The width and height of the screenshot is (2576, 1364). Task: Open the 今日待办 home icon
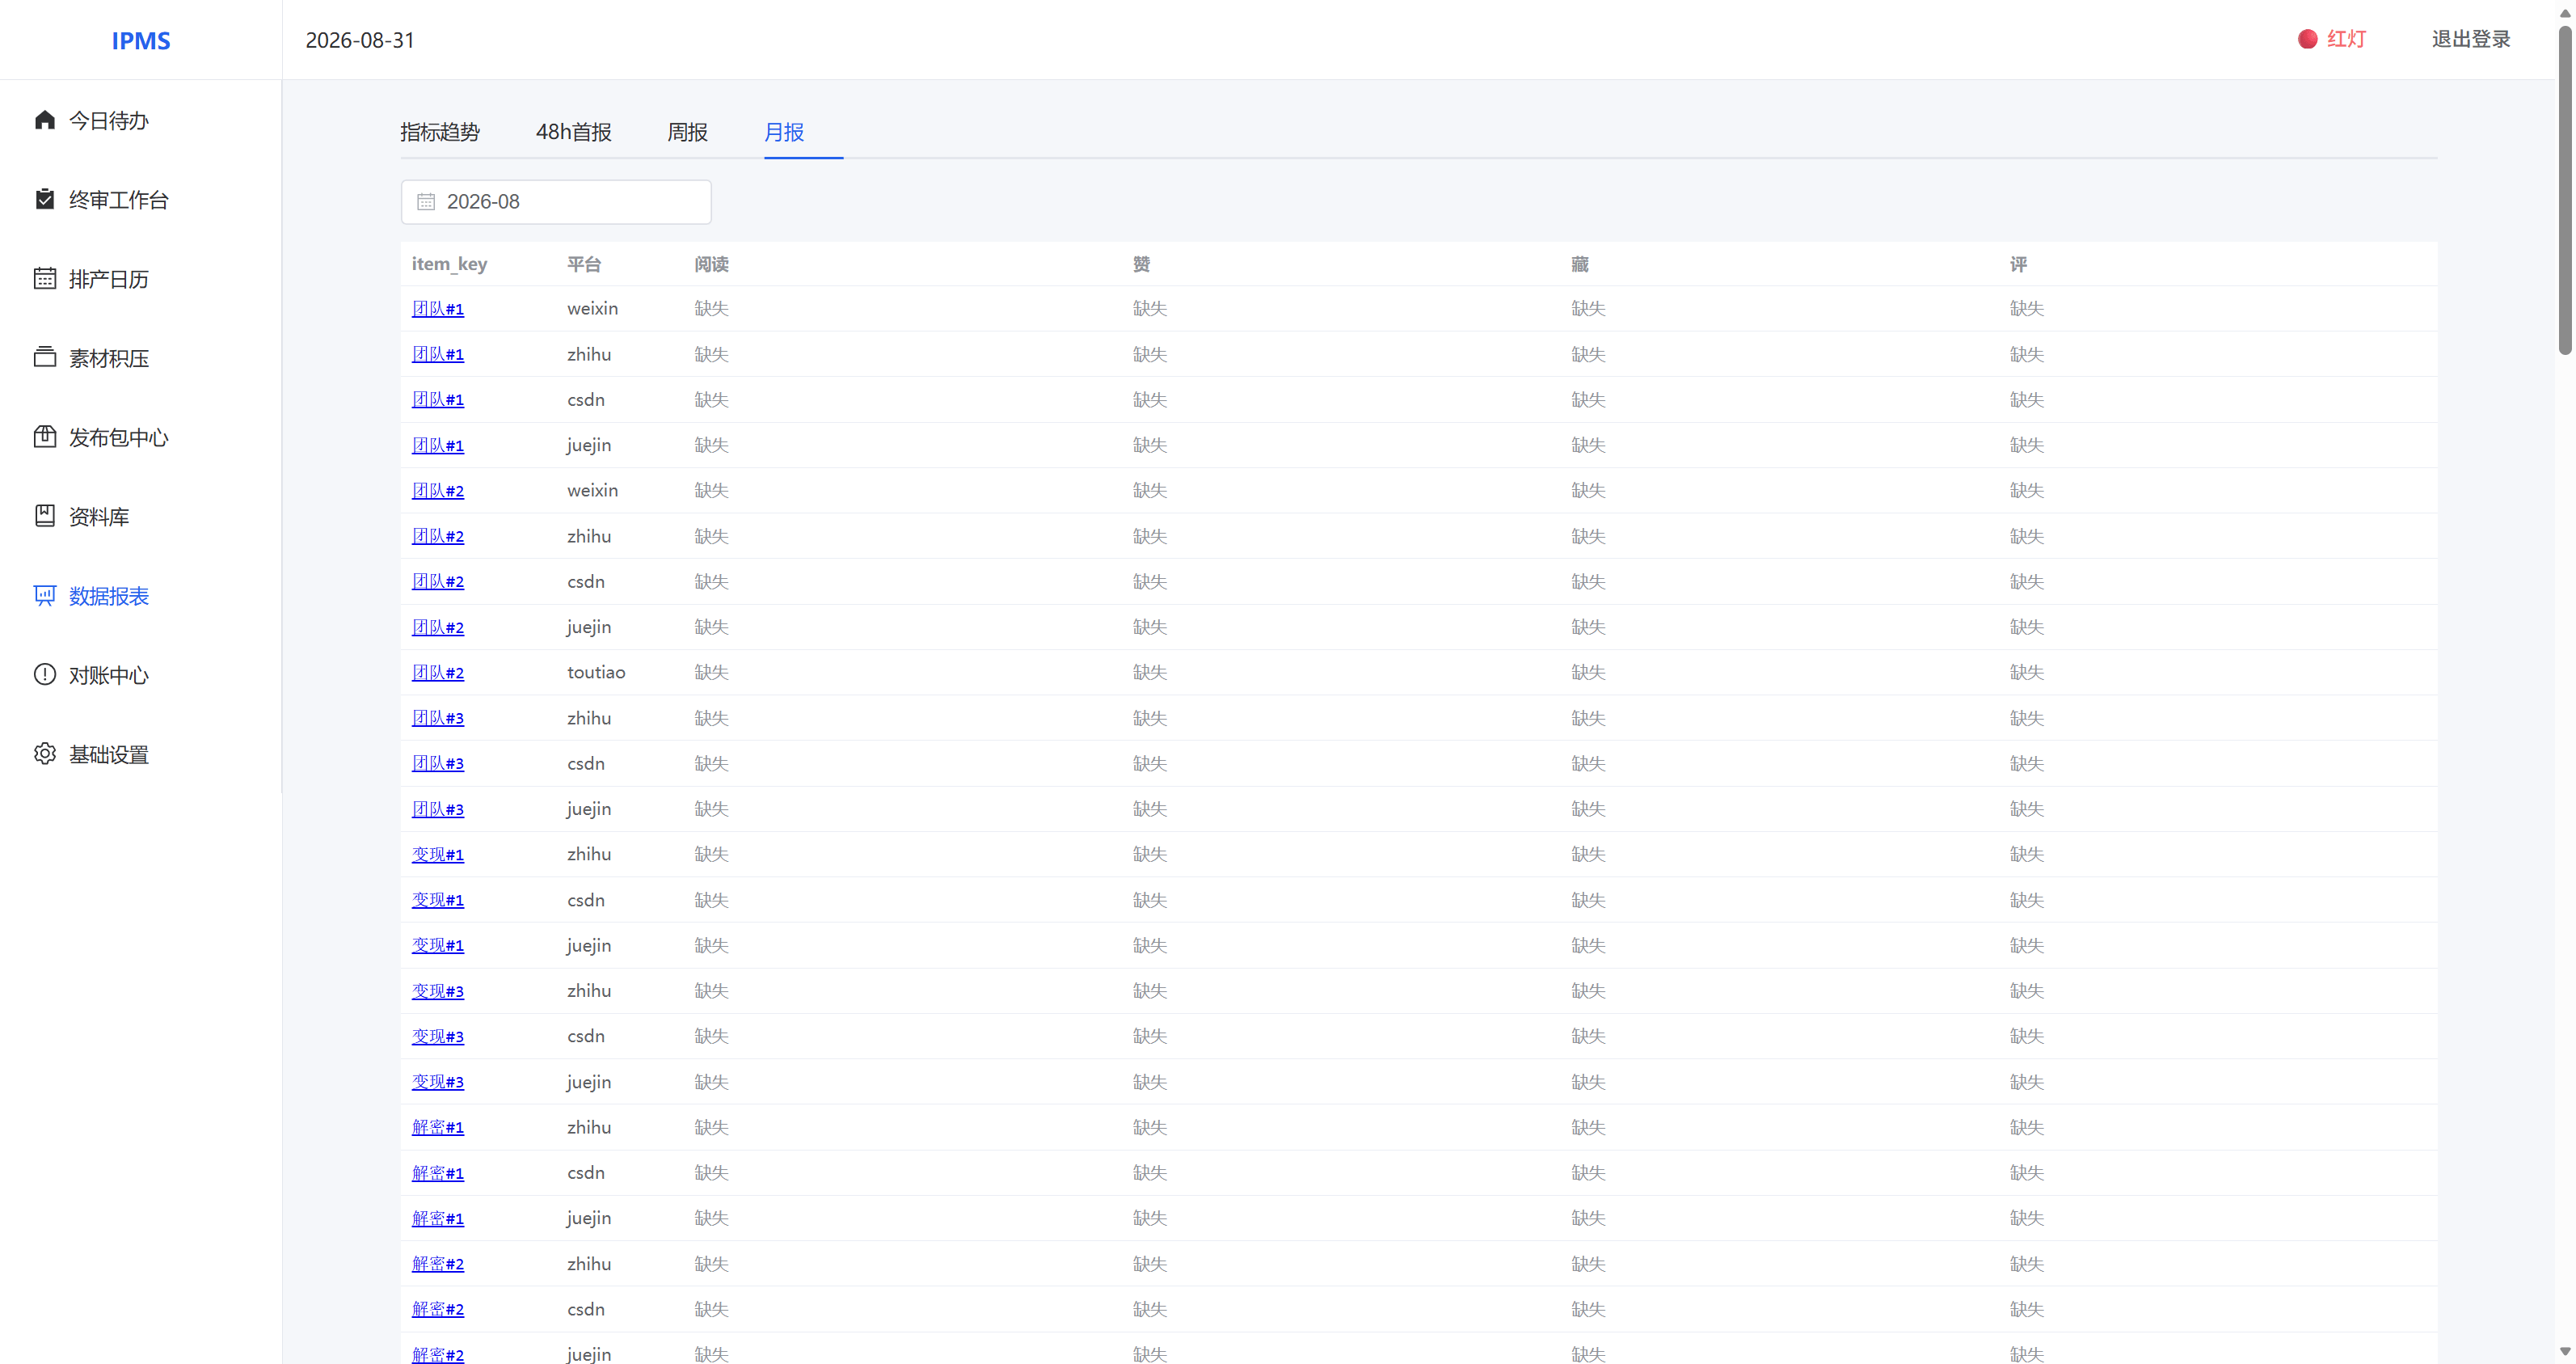(x=44, y=120)
